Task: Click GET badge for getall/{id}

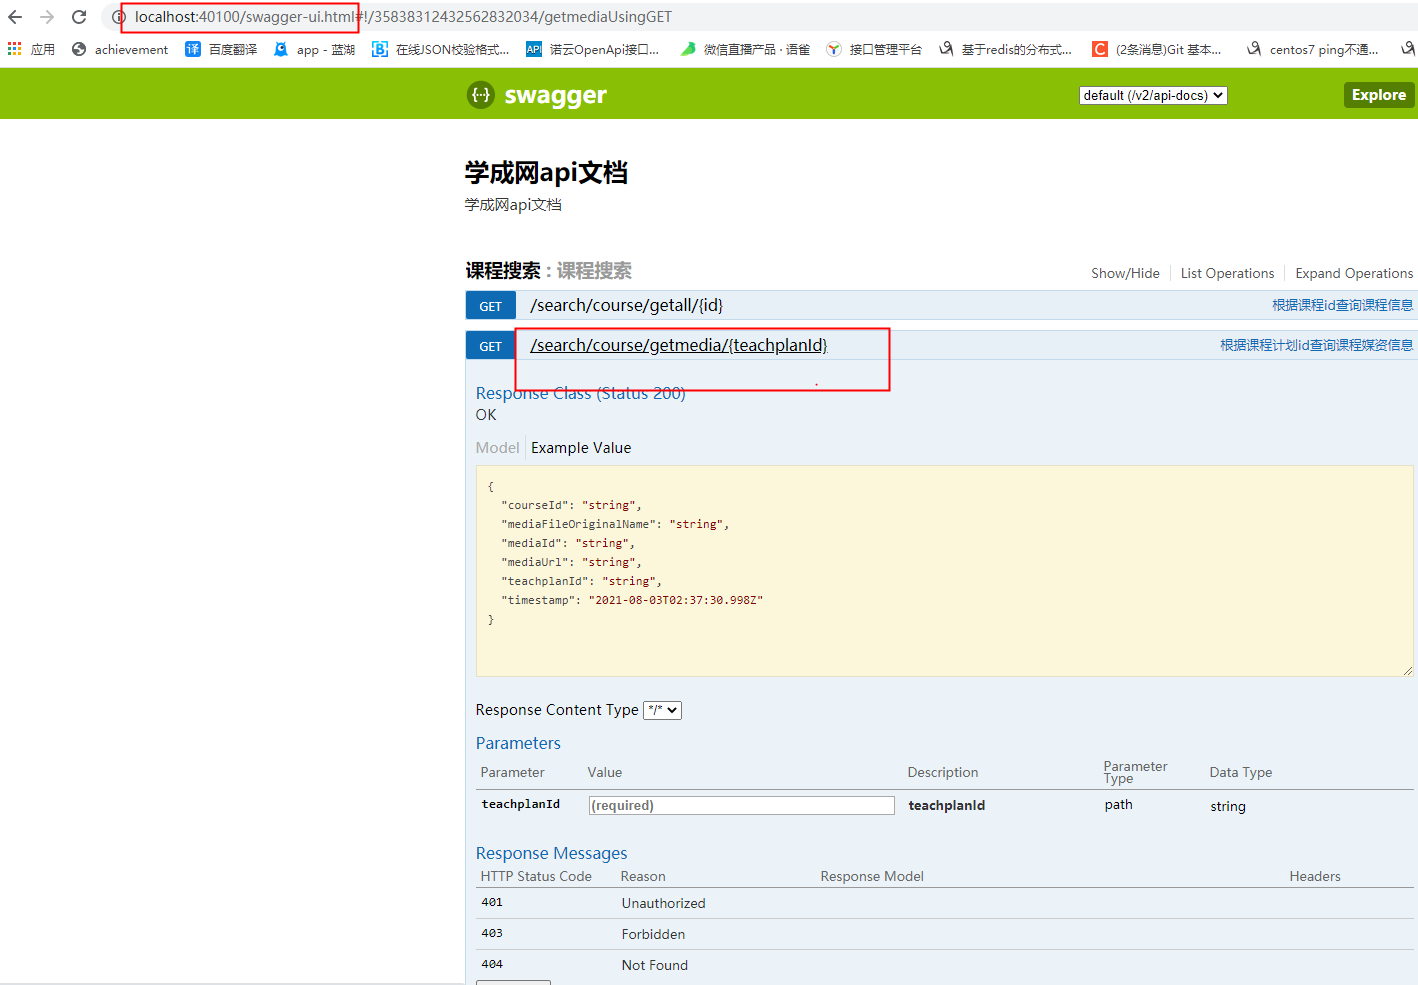Action: [x=491, y=306]
